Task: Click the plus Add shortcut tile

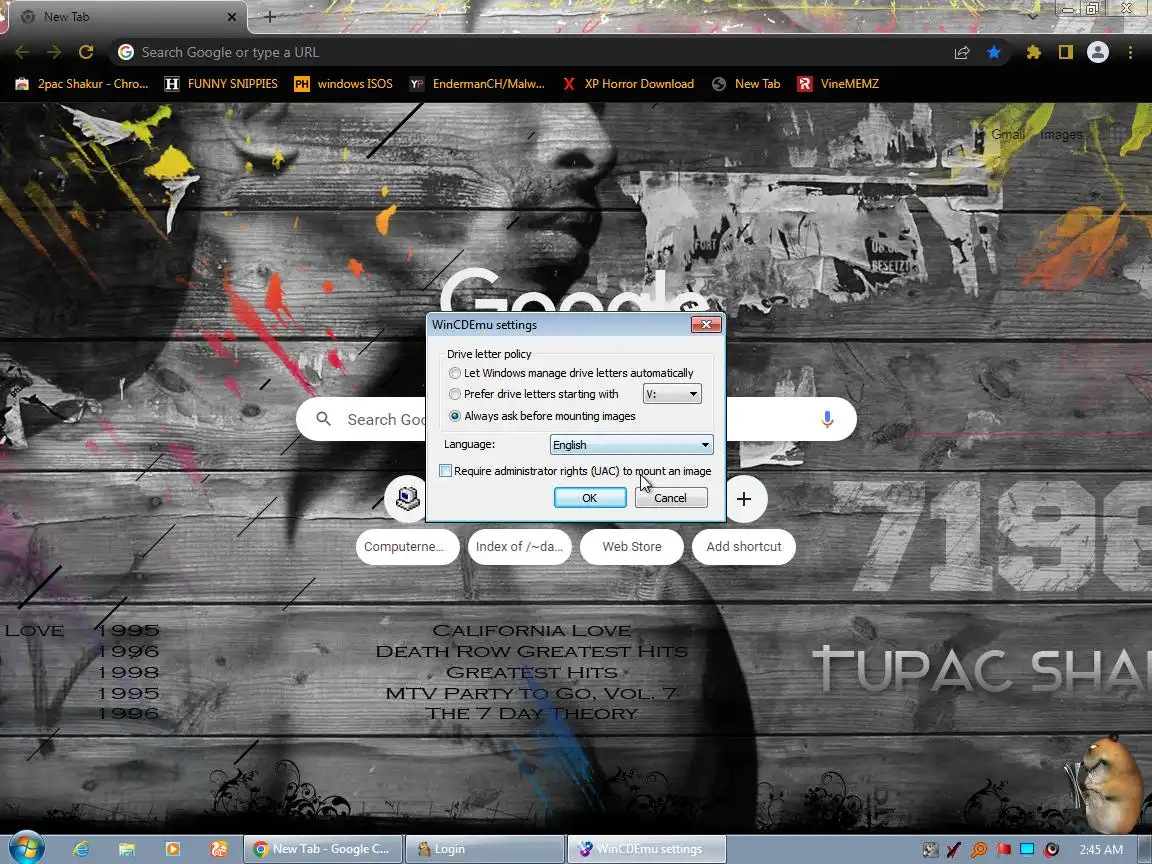Action: [744, 500]
